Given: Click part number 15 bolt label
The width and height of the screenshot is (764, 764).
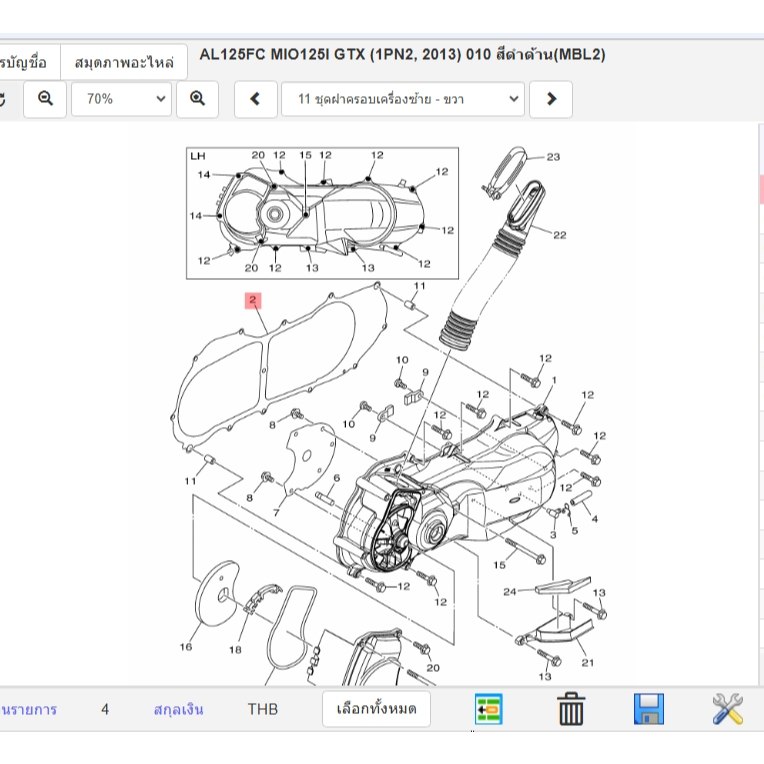Looking at the screenshot, I should click(499, 565).
